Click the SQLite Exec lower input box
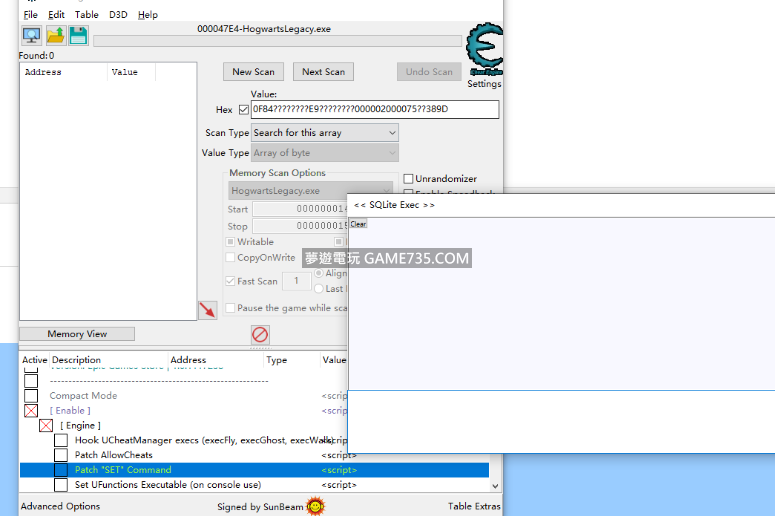Image resolution: width=775 pixels, height=516 pixels. pyautogui.click(x=561, y=422)
